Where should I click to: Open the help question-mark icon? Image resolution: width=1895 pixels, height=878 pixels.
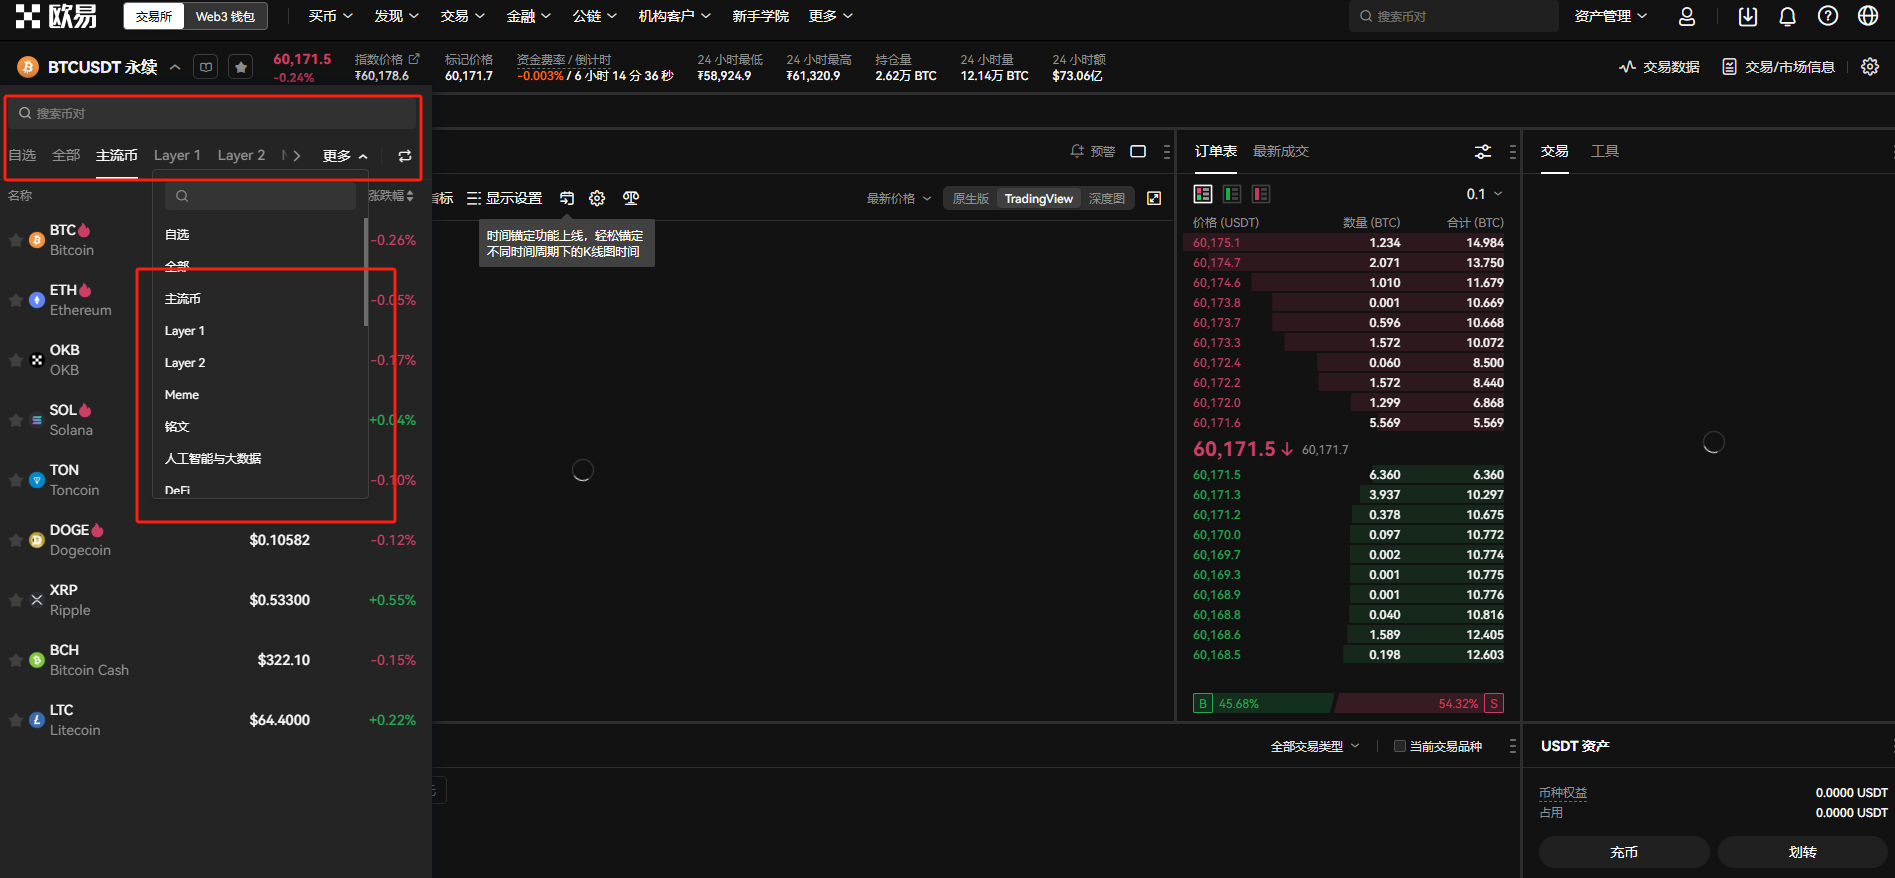click(x=1827, y=16)
